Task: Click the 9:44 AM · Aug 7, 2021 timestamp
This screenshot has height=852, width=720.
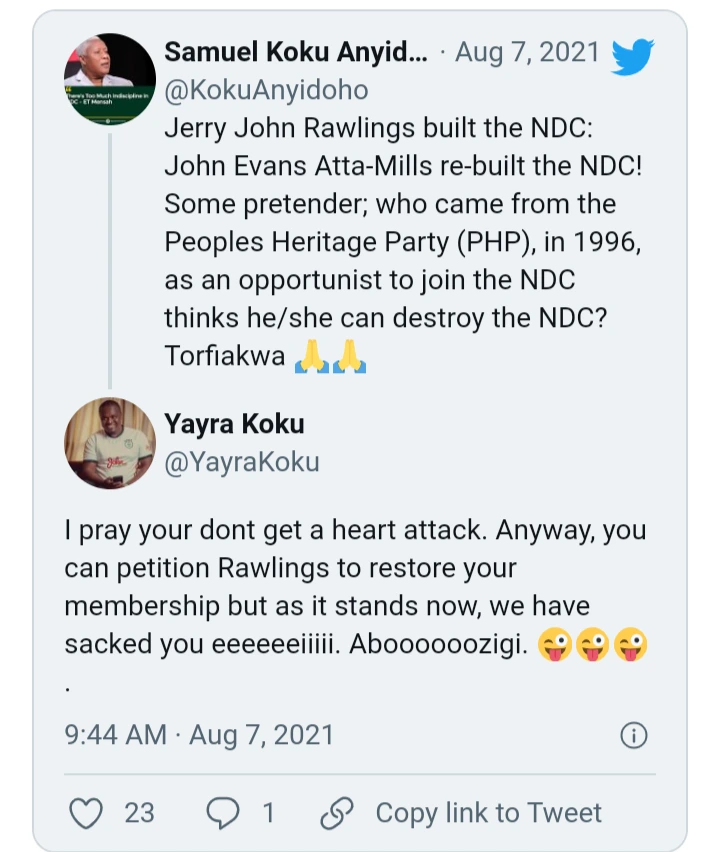Action: (199, 735)
